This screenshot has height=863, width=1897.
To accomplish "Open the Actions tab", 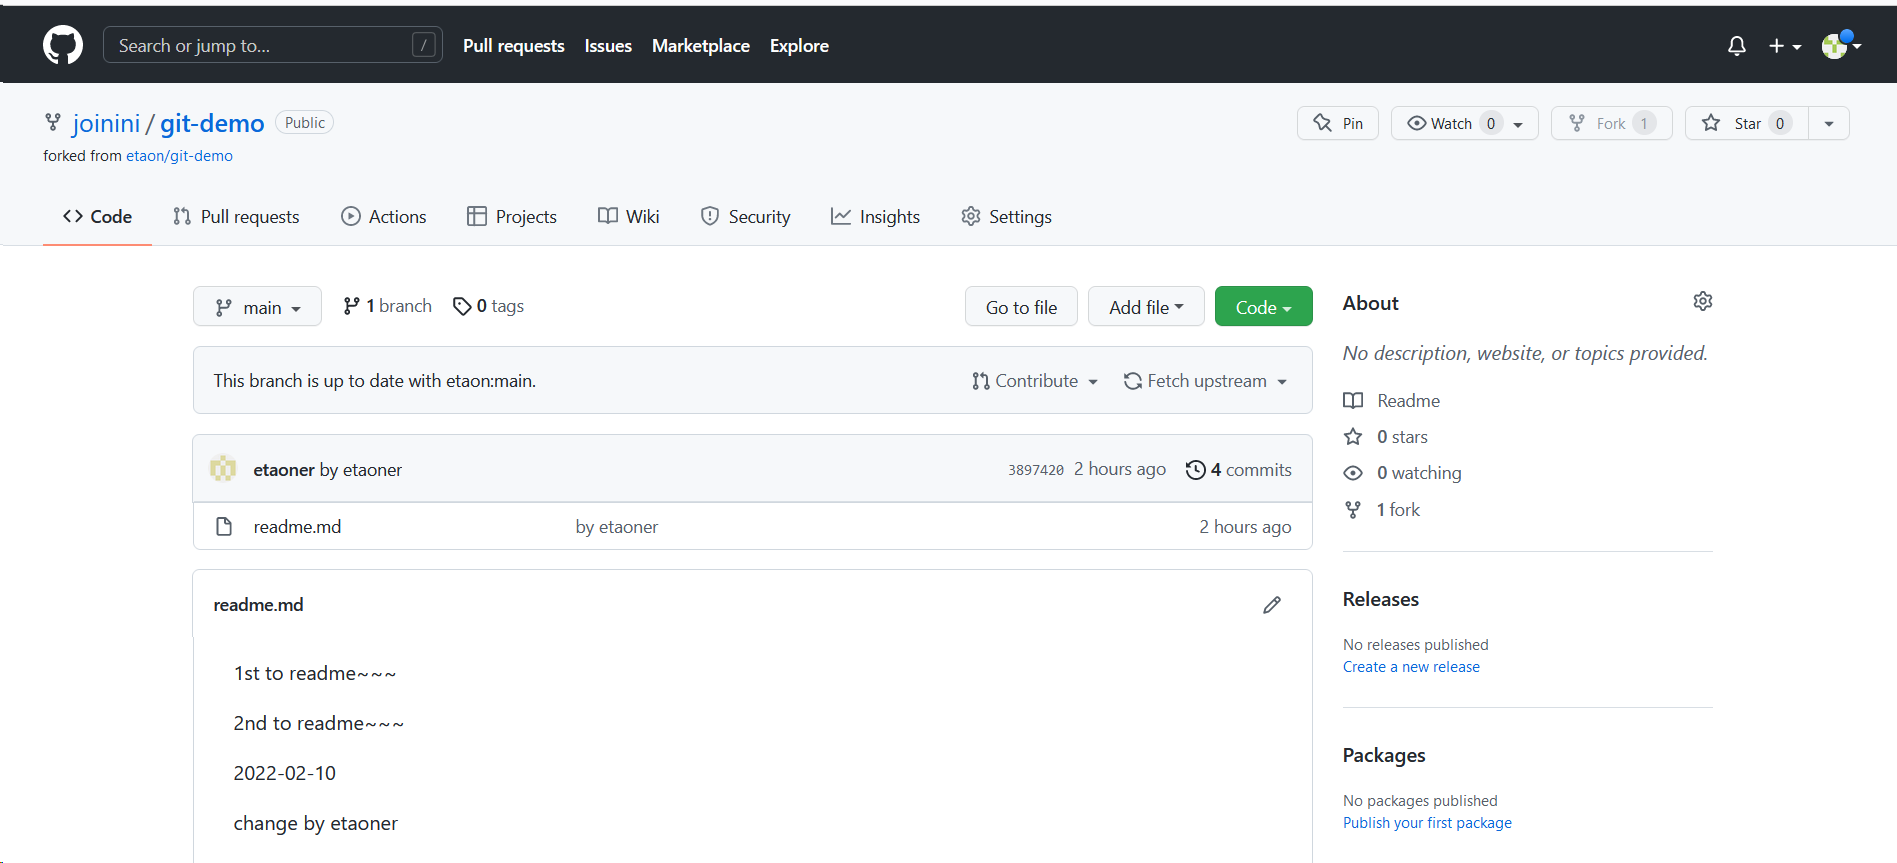I will click(x=384, y=216).
